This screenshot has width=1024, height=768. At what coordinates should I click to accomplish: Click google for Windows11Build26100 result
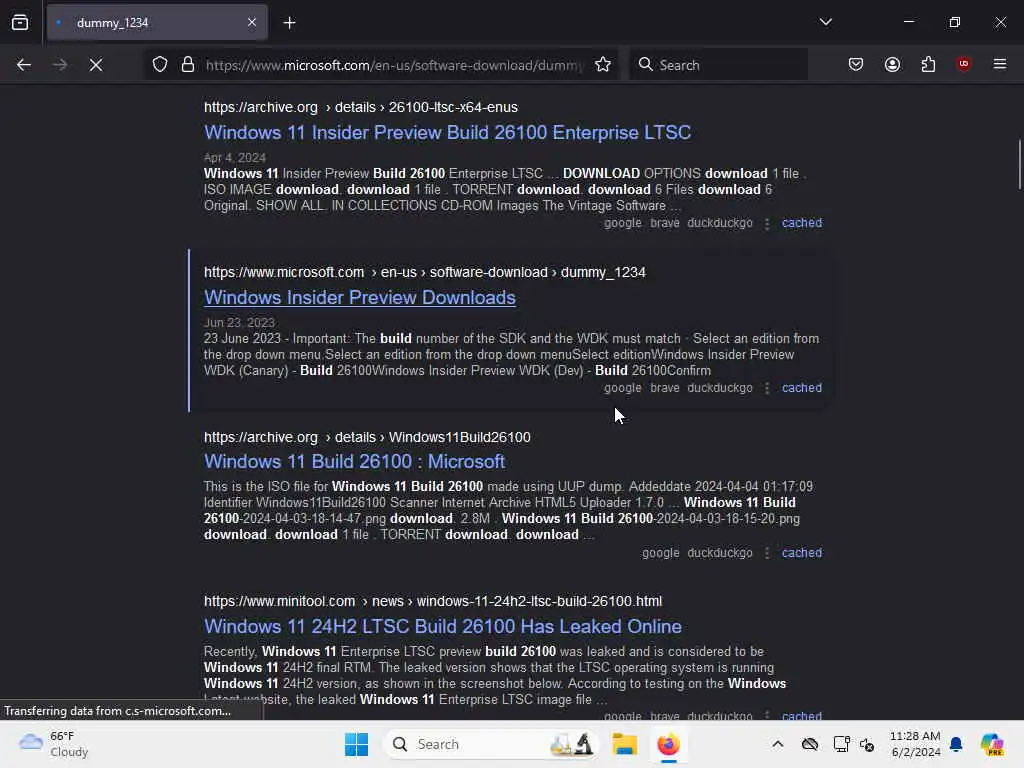pyautogui.click(x=661, y=552)
